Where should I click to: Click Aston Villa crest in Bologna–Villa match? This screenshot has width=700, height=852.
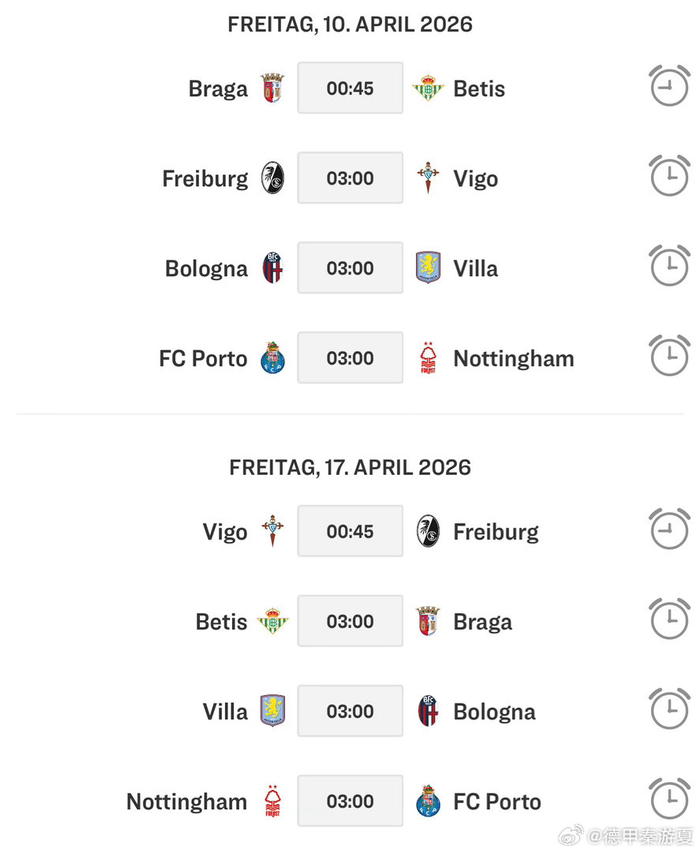pos(428,268)
